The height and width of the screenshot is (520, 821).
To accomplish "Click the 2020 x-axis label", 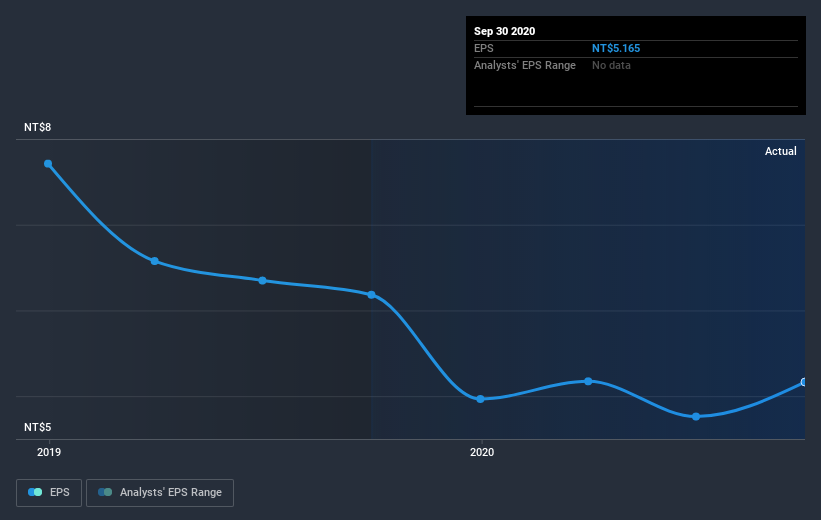I will coord(482,452).
